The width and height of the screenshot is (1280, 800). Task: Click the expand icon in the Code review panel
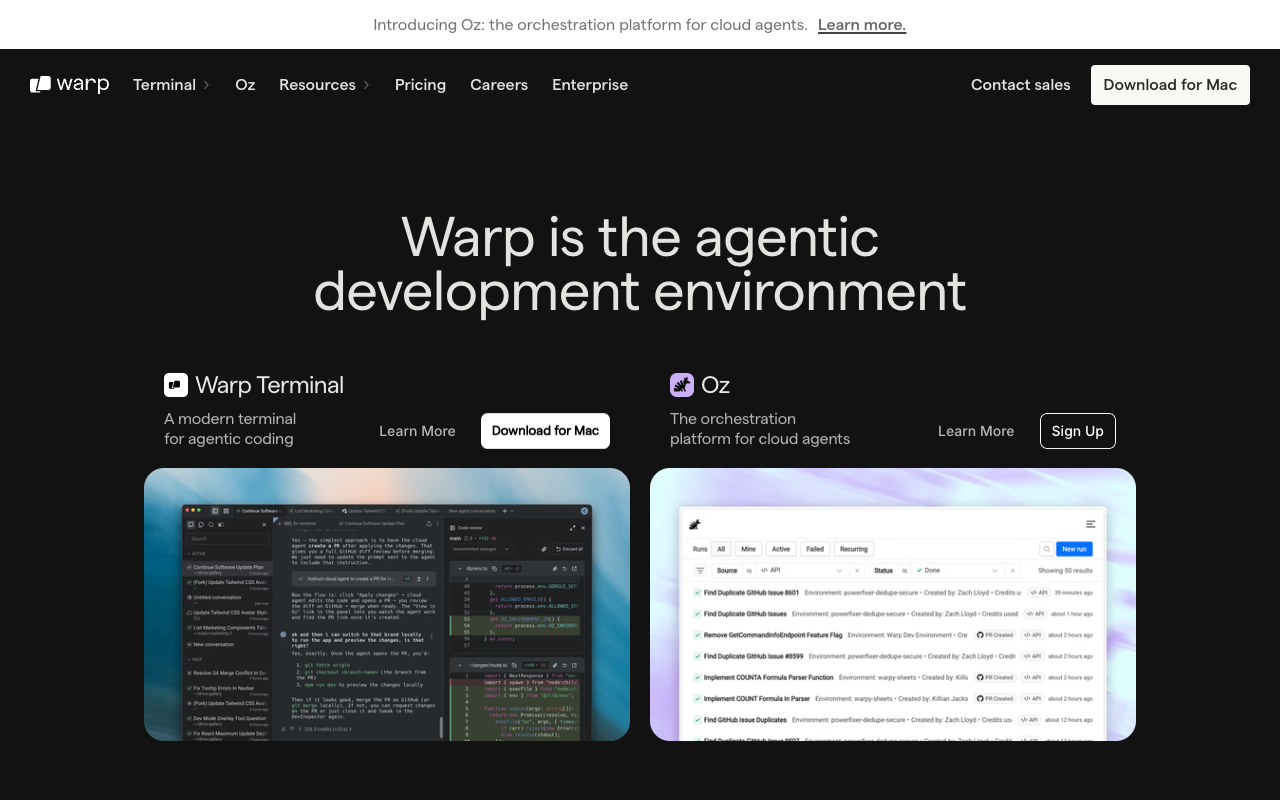[x=573, y=528]
